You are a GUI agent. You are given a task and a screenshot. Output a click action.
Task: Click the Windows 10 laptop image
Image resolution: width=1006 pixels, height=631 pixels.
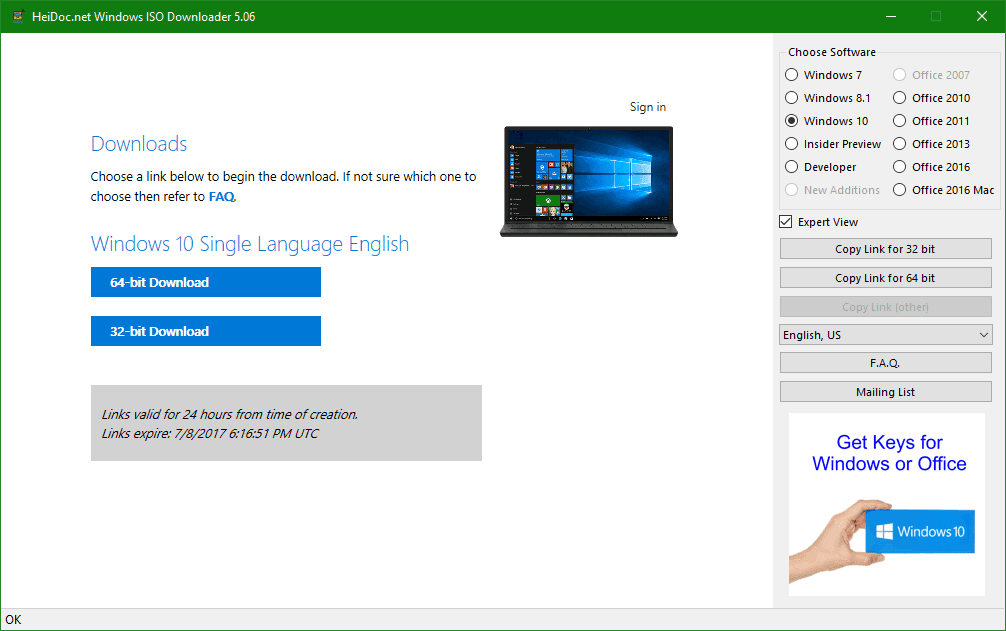588,181
